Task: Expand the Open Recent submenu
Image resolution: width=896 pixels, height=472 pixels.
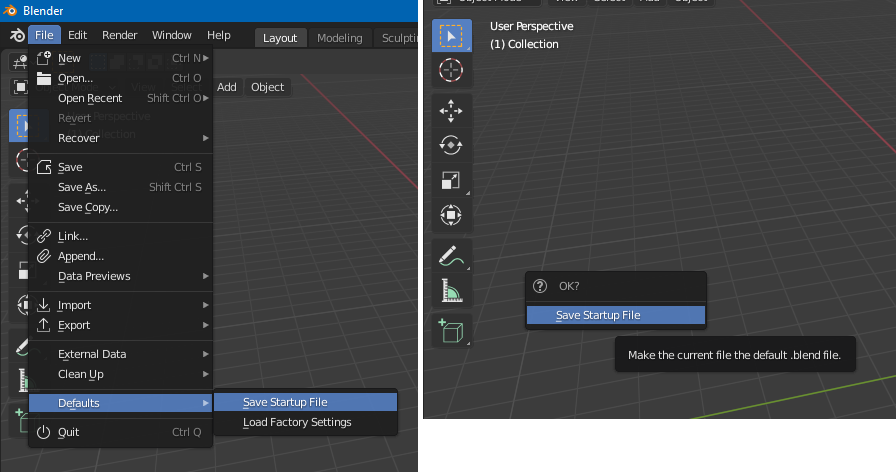Action: pos(121,98)
